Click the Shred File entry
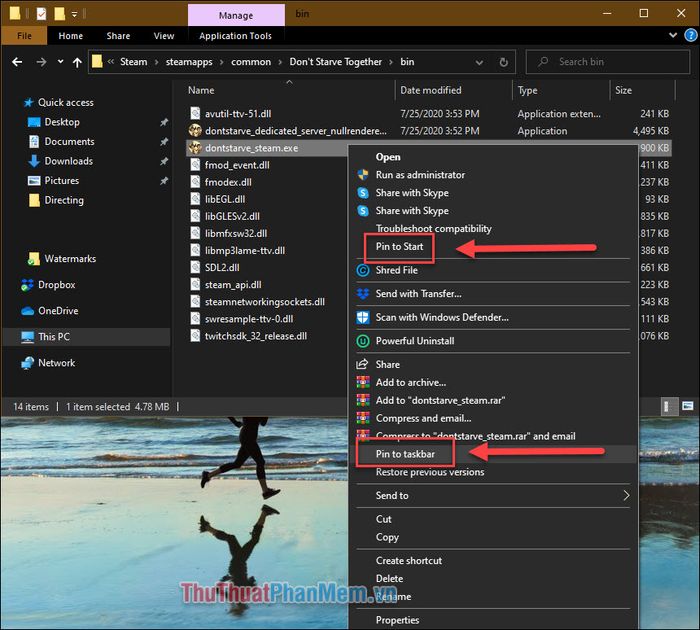 coord(396,270)
